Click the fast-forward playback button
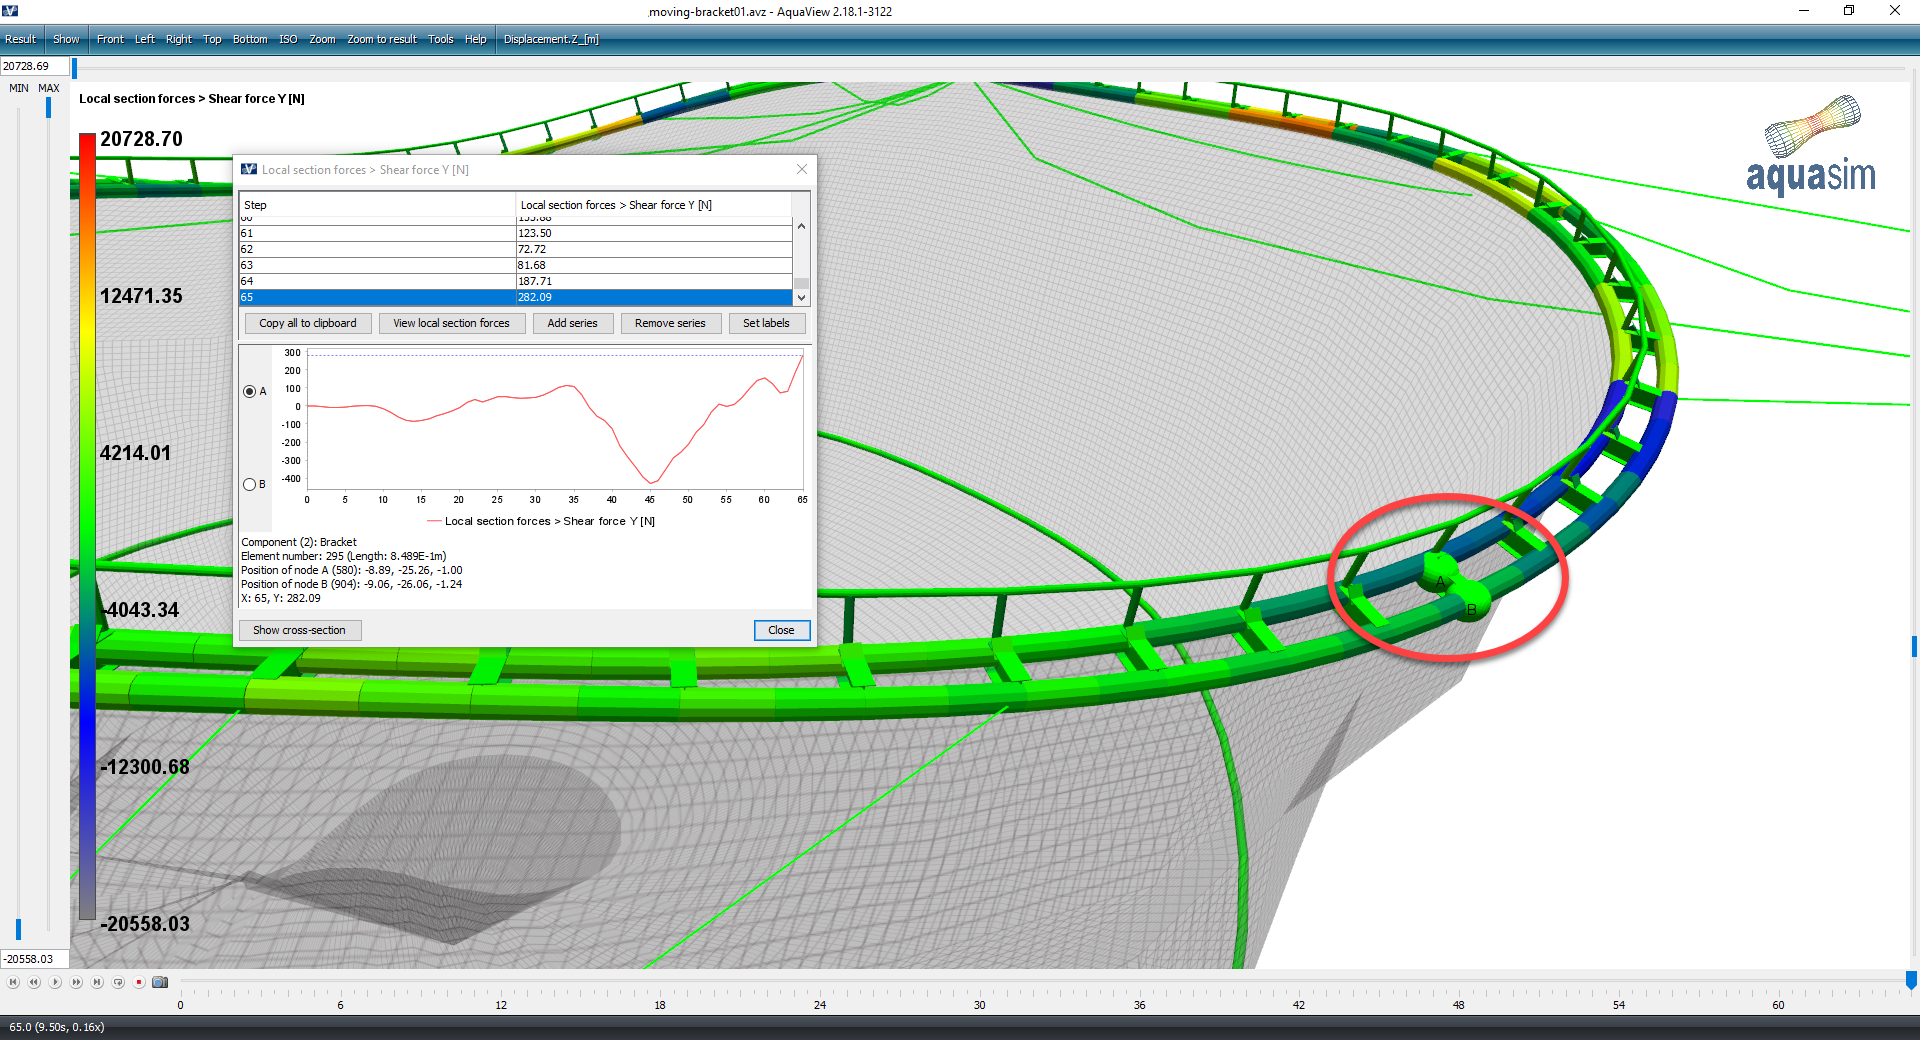The image size is (1920, 1040). click(76, 982)
